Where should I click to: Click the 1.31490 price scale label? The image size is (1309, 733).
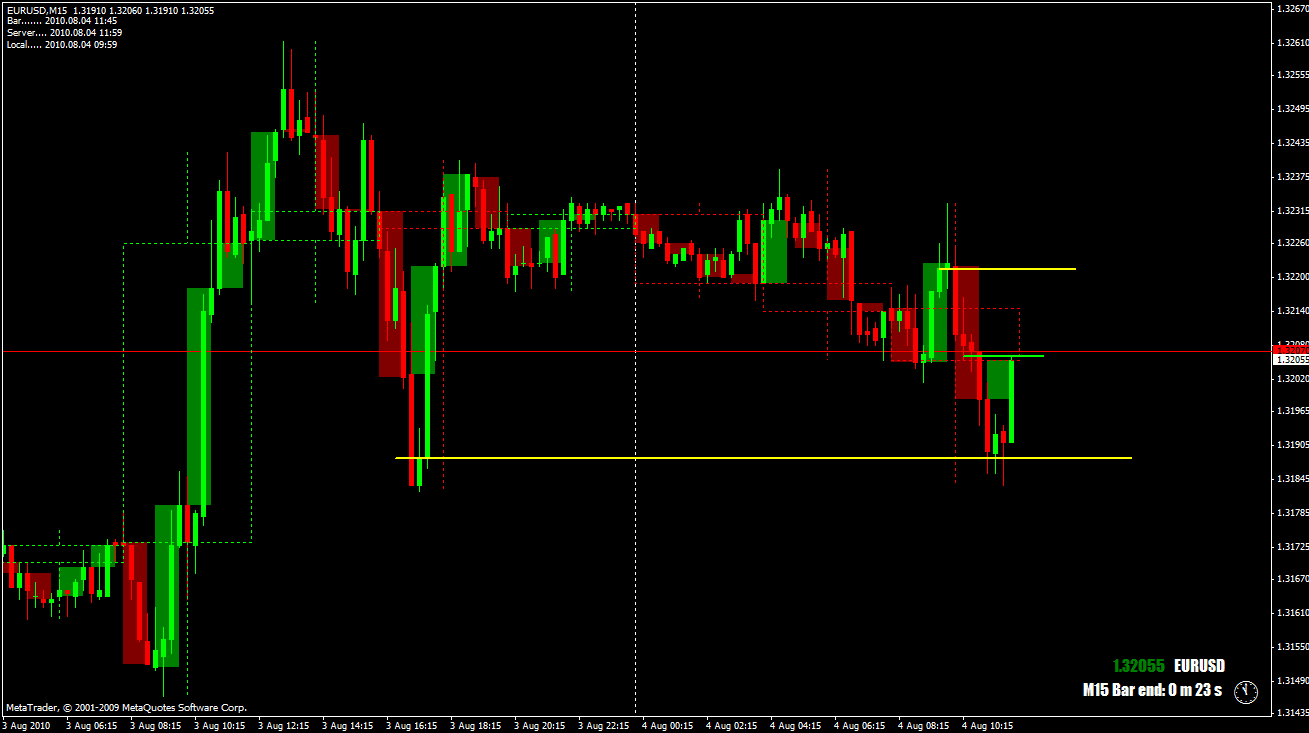tap(1293, 681)
